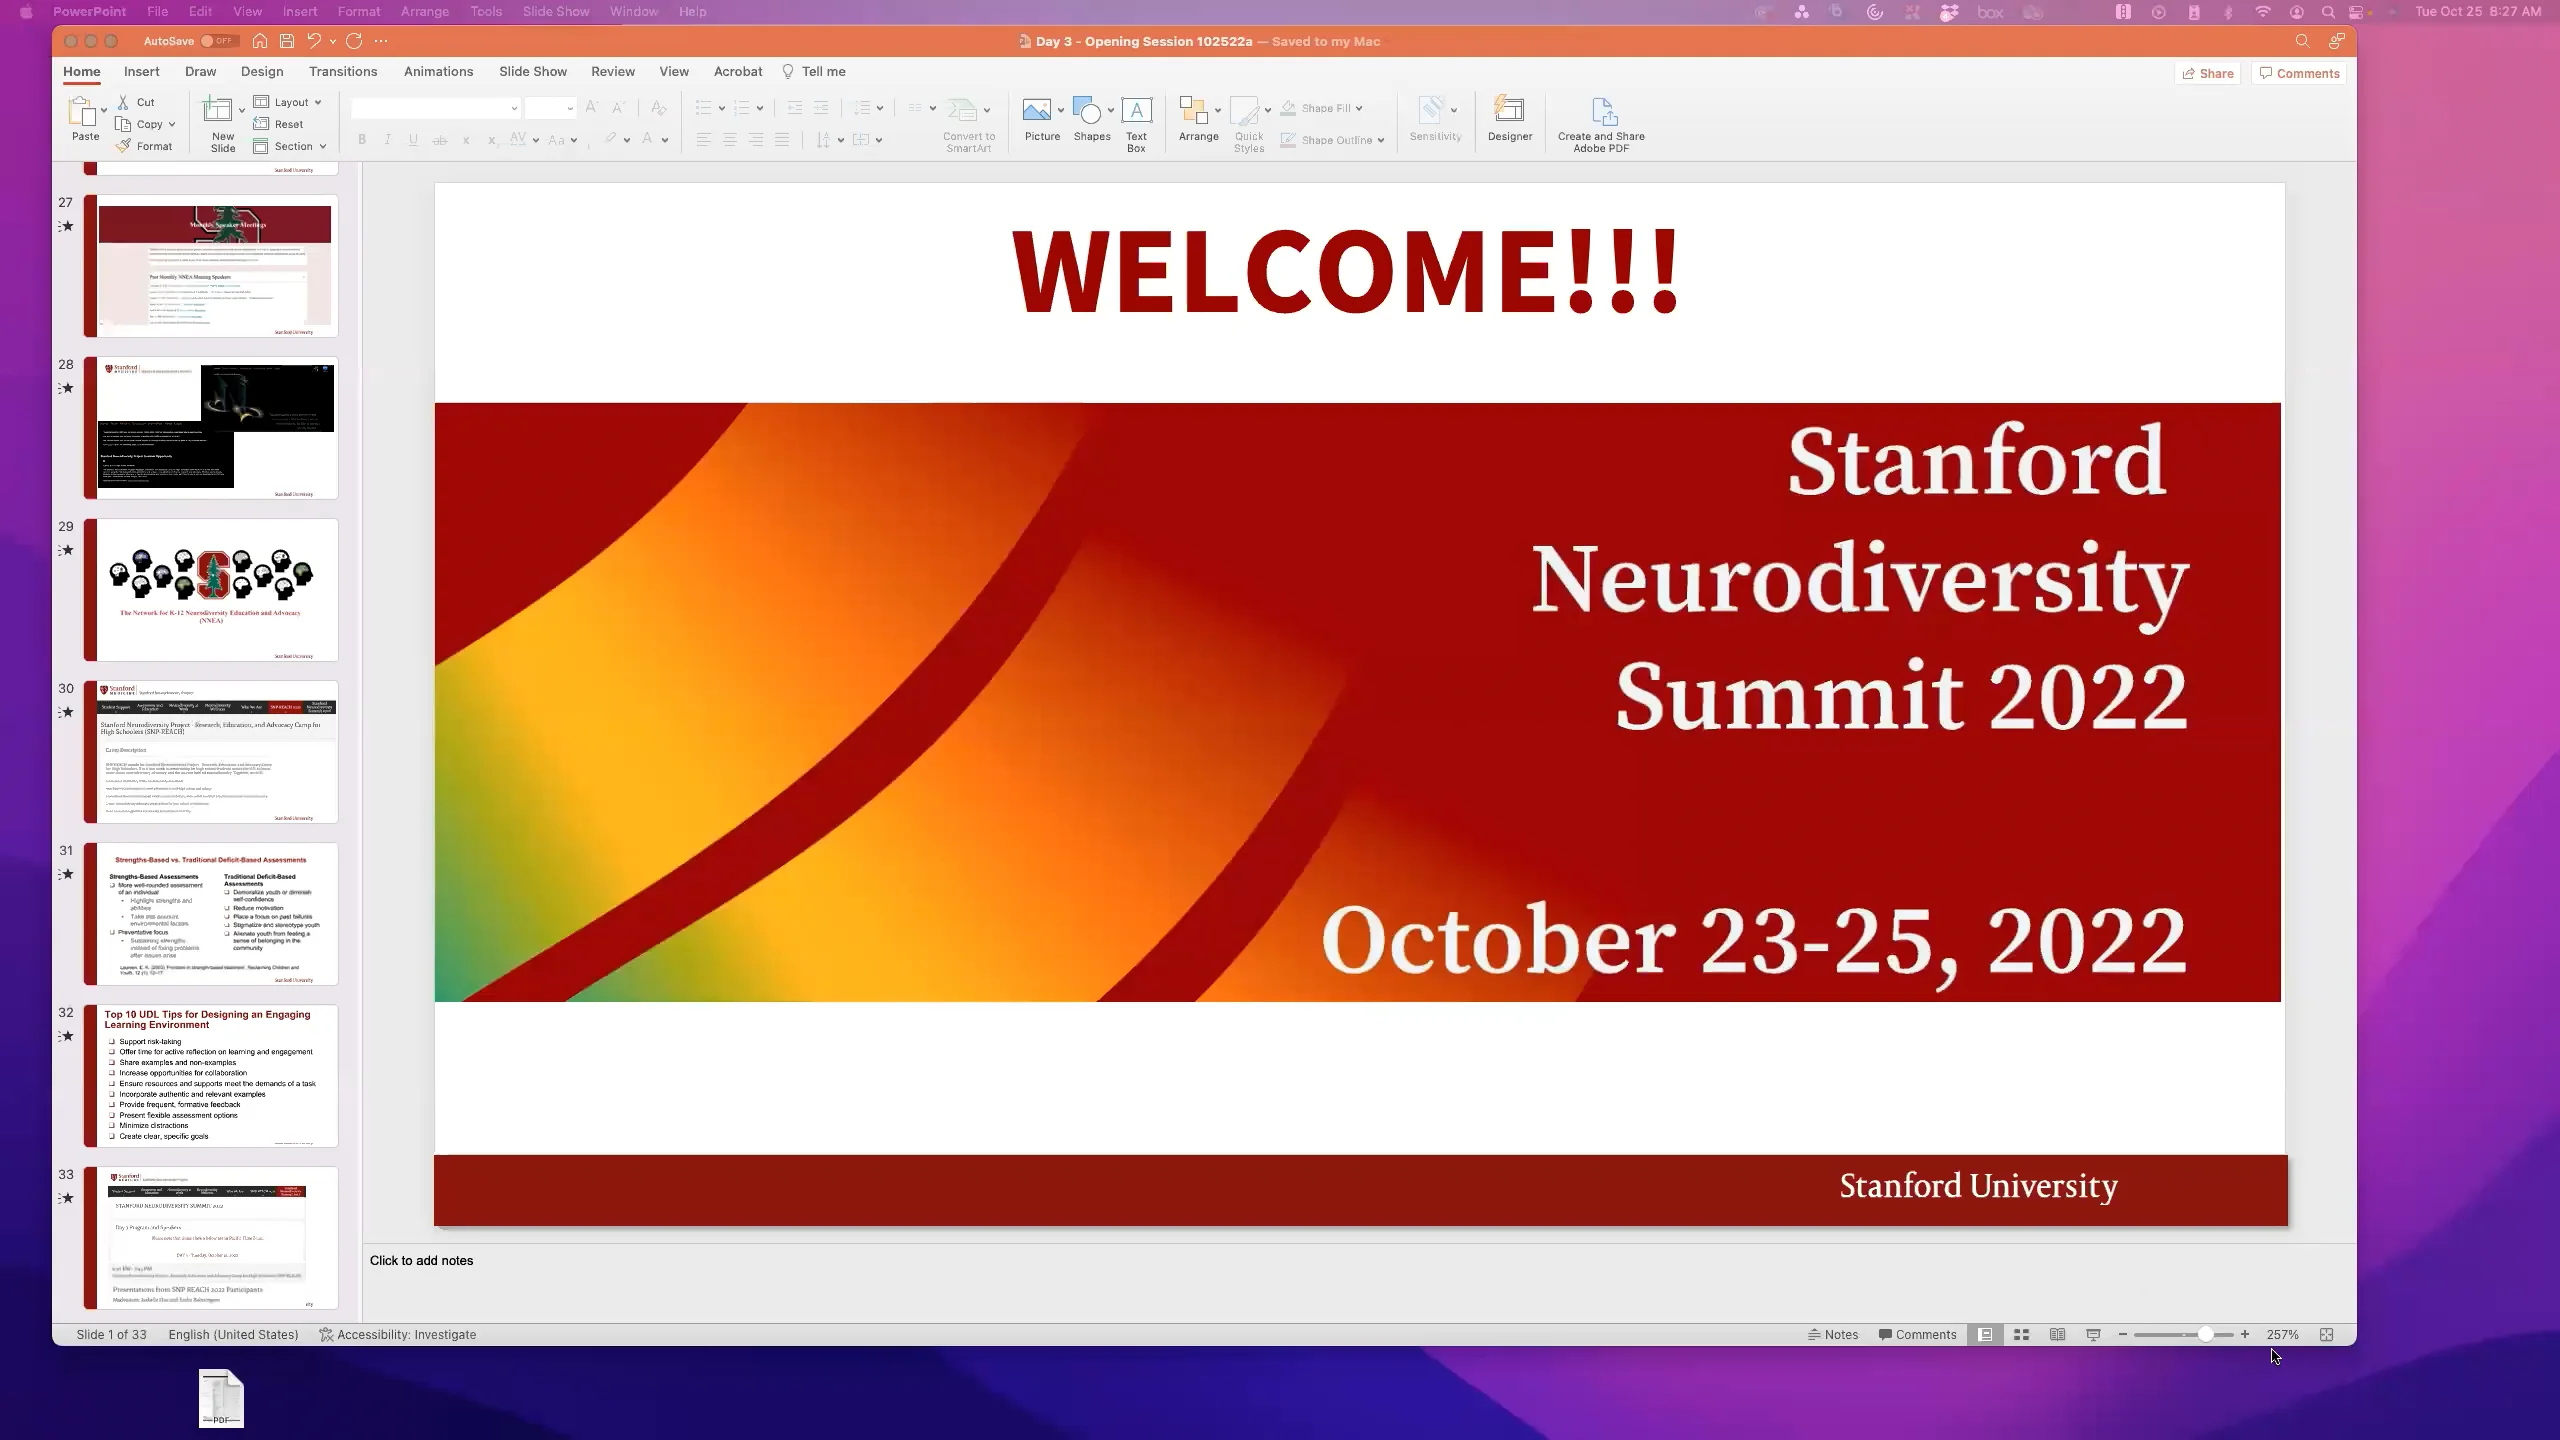Screen dimensions: 2560x1440
Task: Click the Home icon in title bar
Action: point(260,41)
